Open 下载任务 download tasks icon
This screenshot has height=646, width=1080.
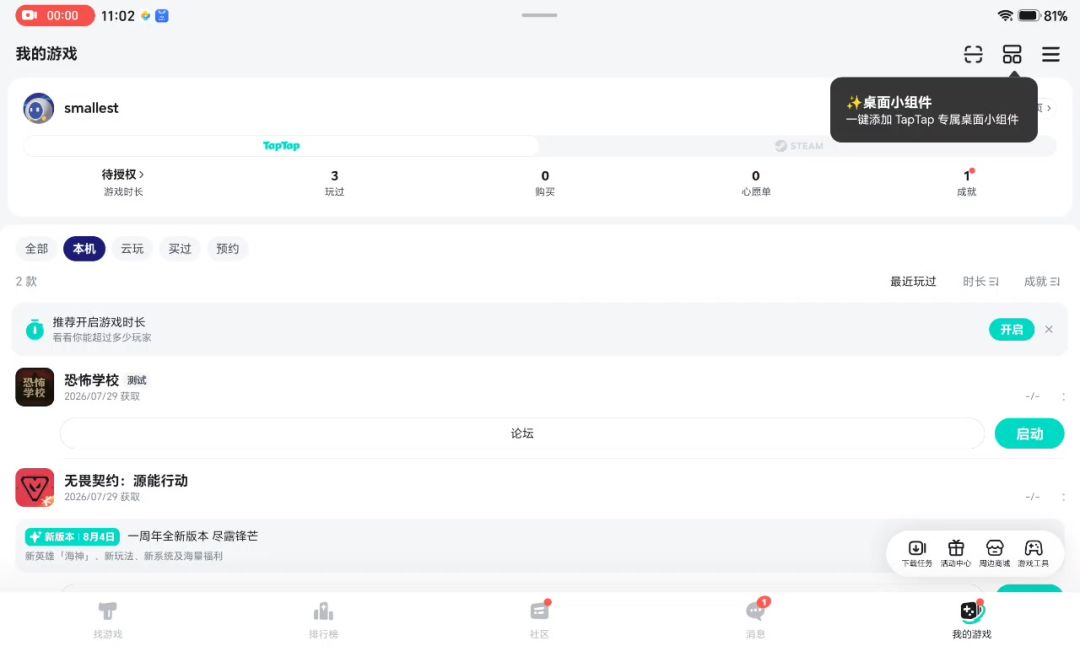[x=917, y=553]
